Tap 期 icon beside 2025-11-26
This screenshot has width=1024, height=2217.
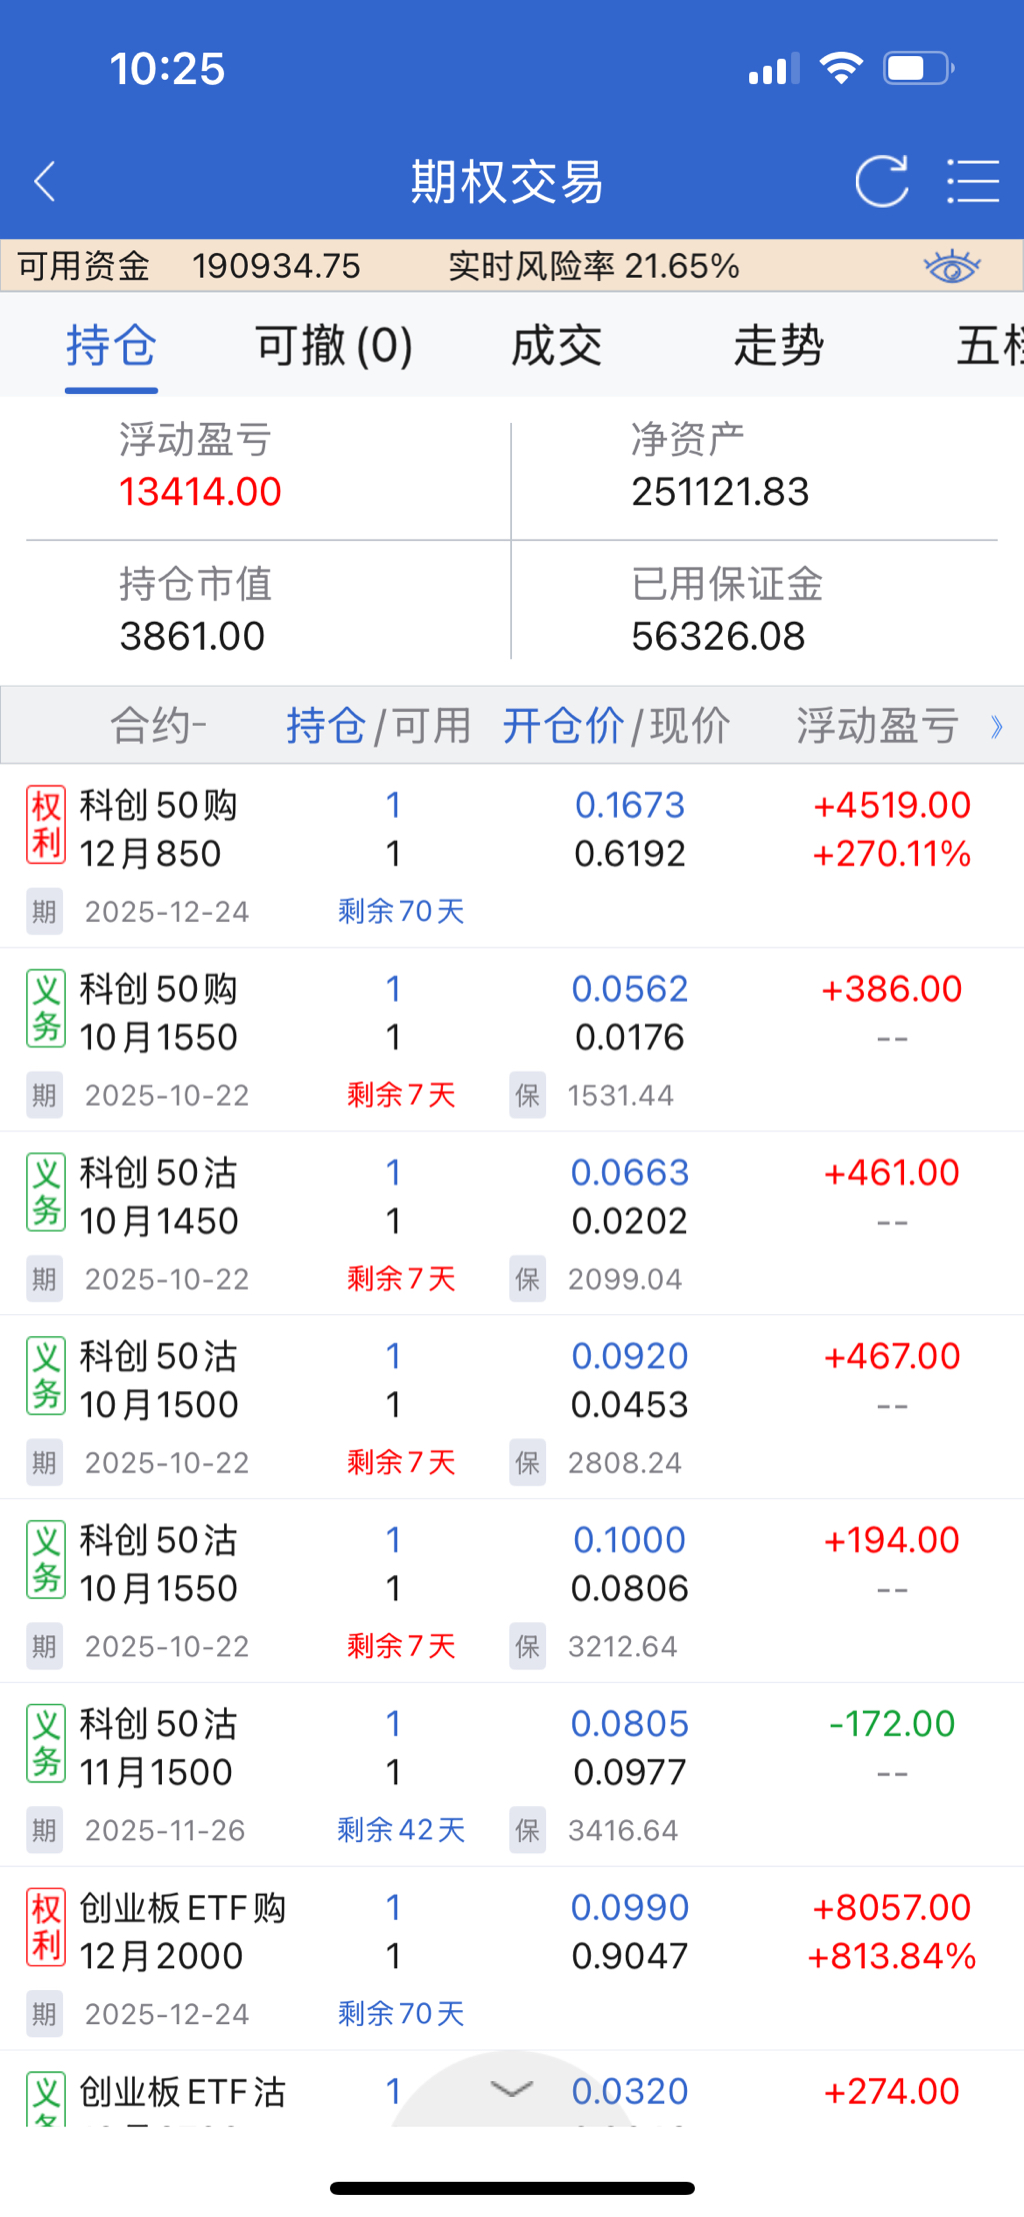click(x=44, y=1831)
